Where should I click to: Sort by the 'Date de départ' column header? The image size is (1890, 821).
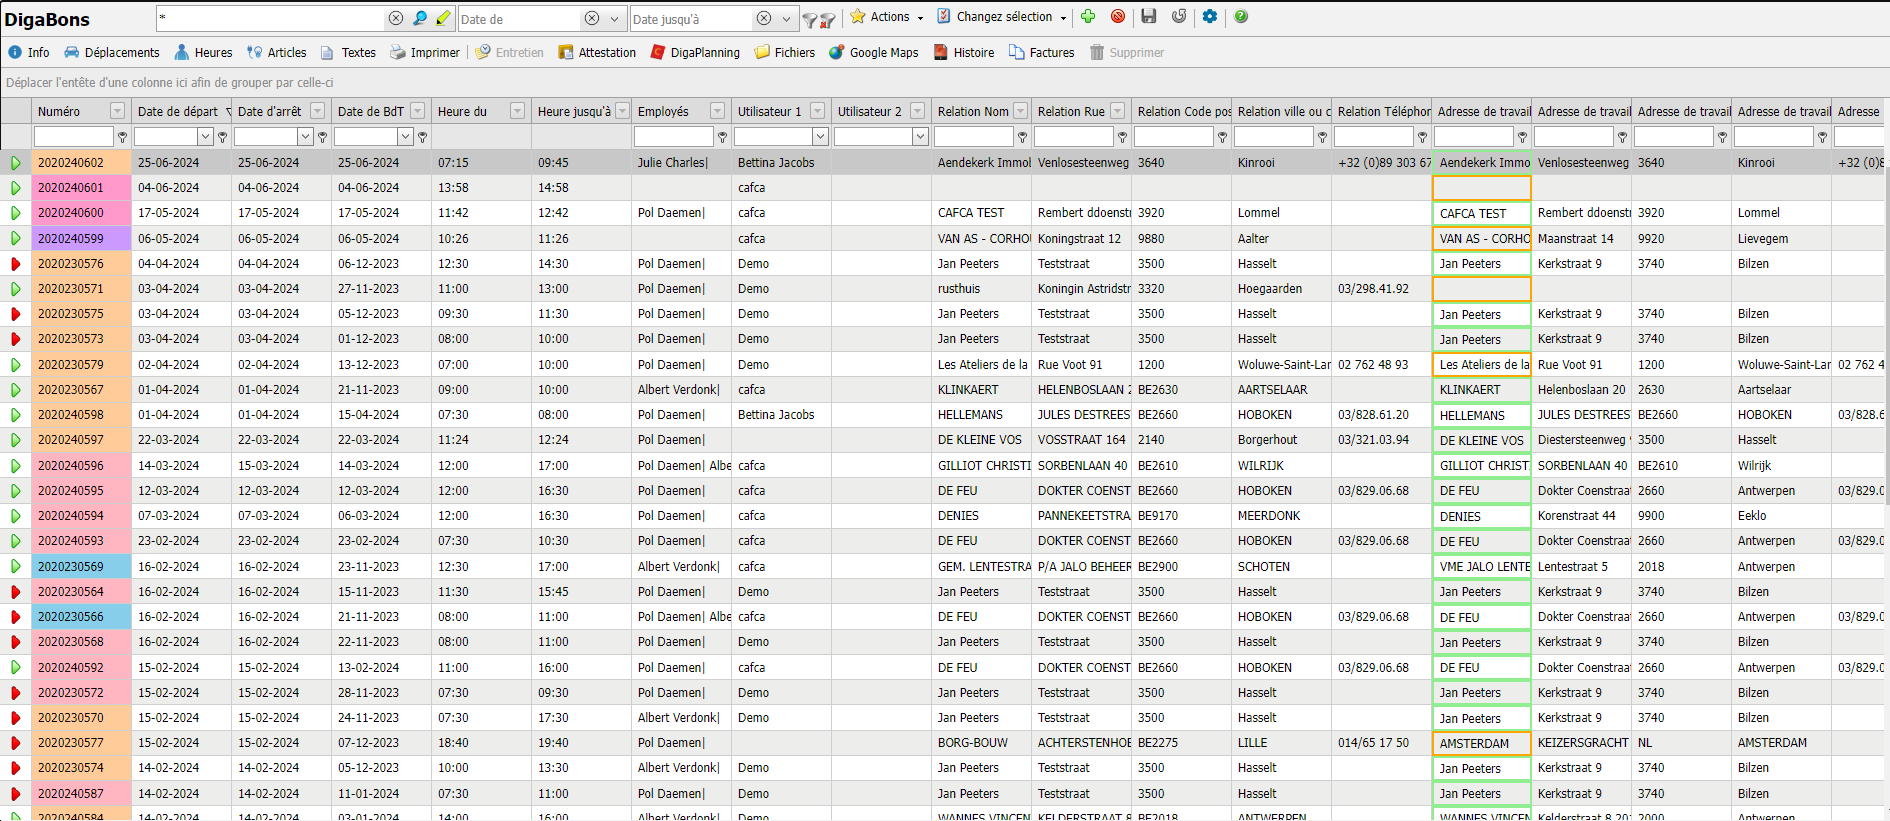178,111
